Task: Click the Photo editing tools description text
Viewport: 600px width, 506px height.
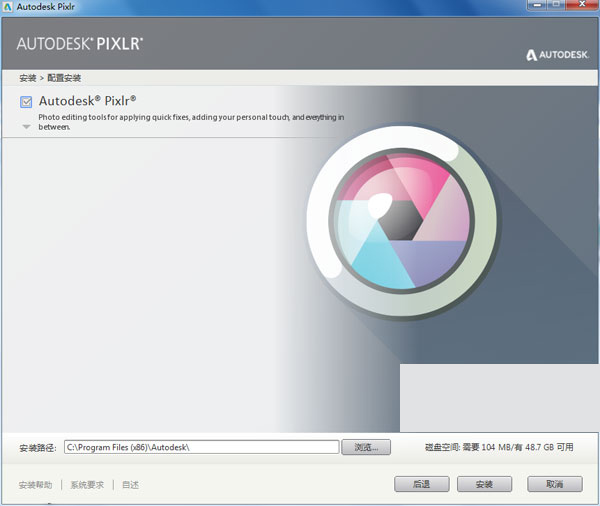Action: tap(191, 122)
